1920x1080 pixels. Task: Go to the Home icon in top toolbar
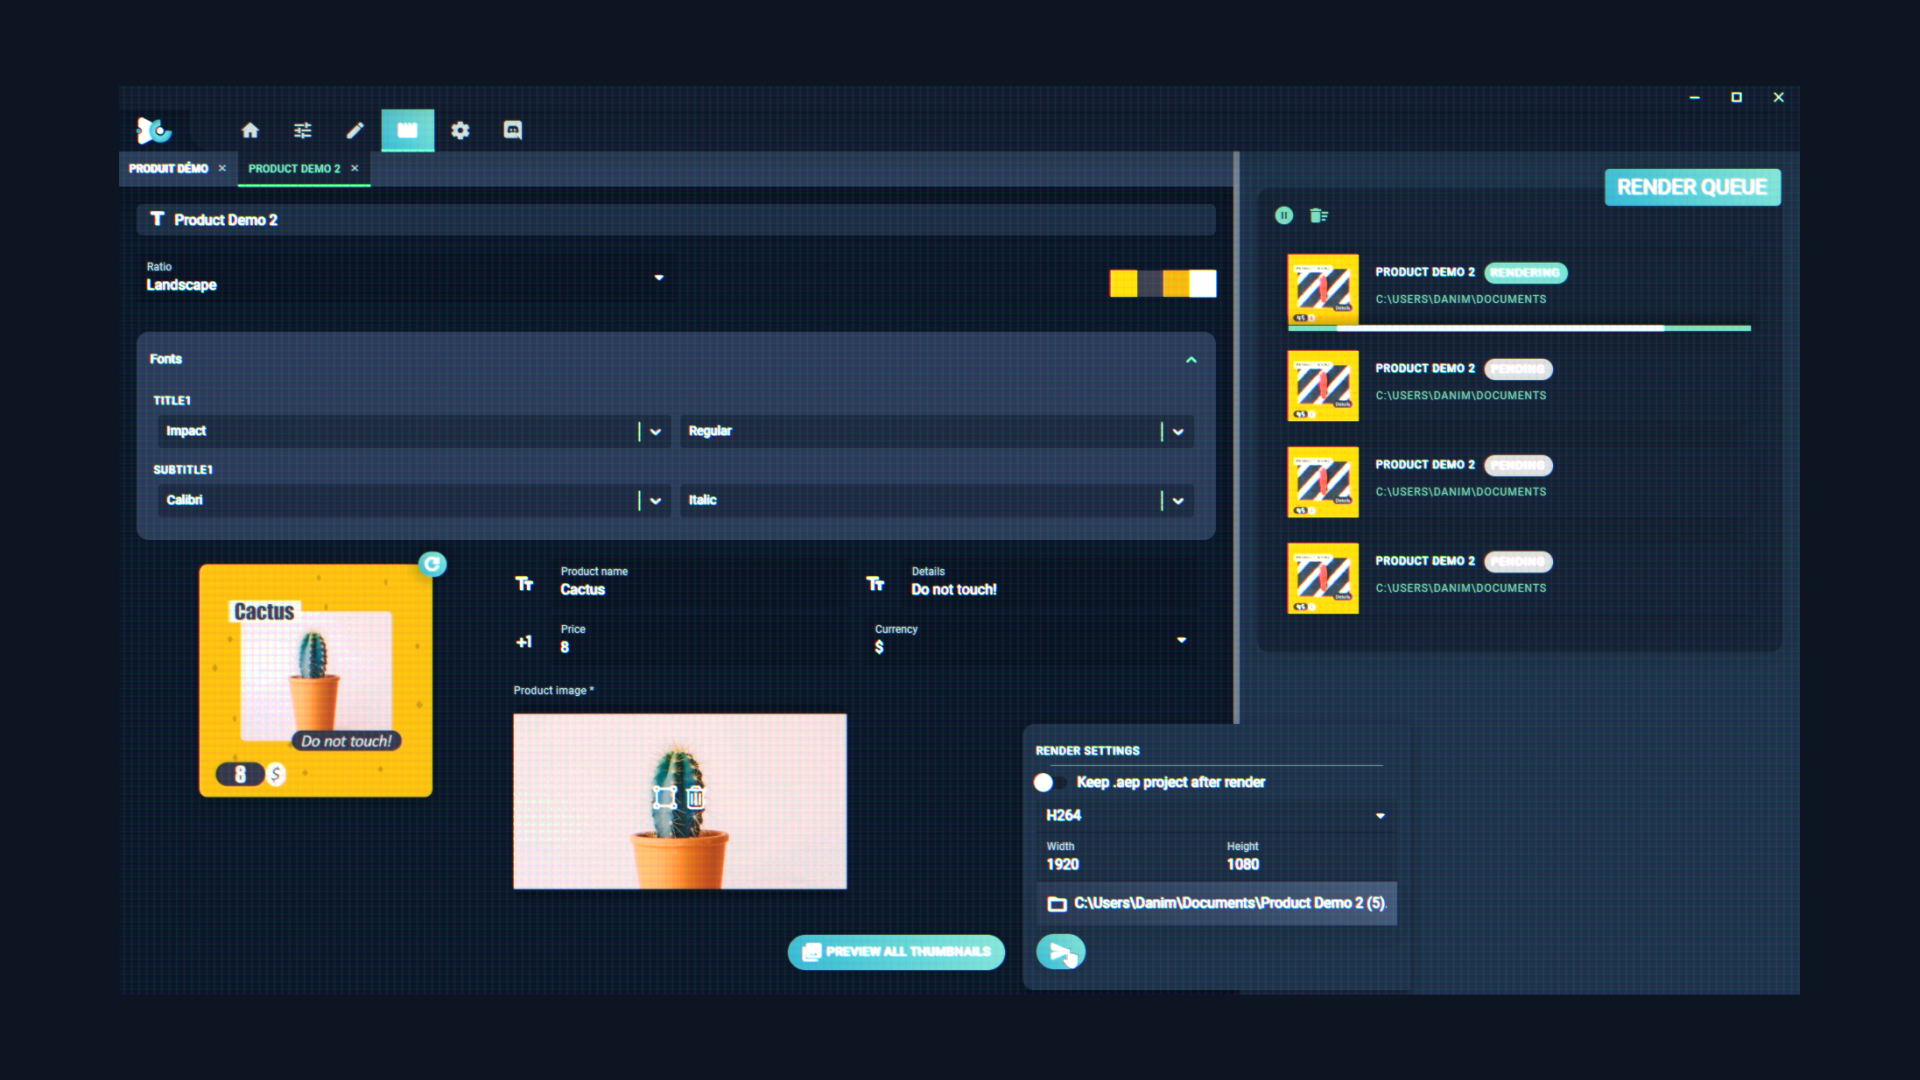click(250, 130)
